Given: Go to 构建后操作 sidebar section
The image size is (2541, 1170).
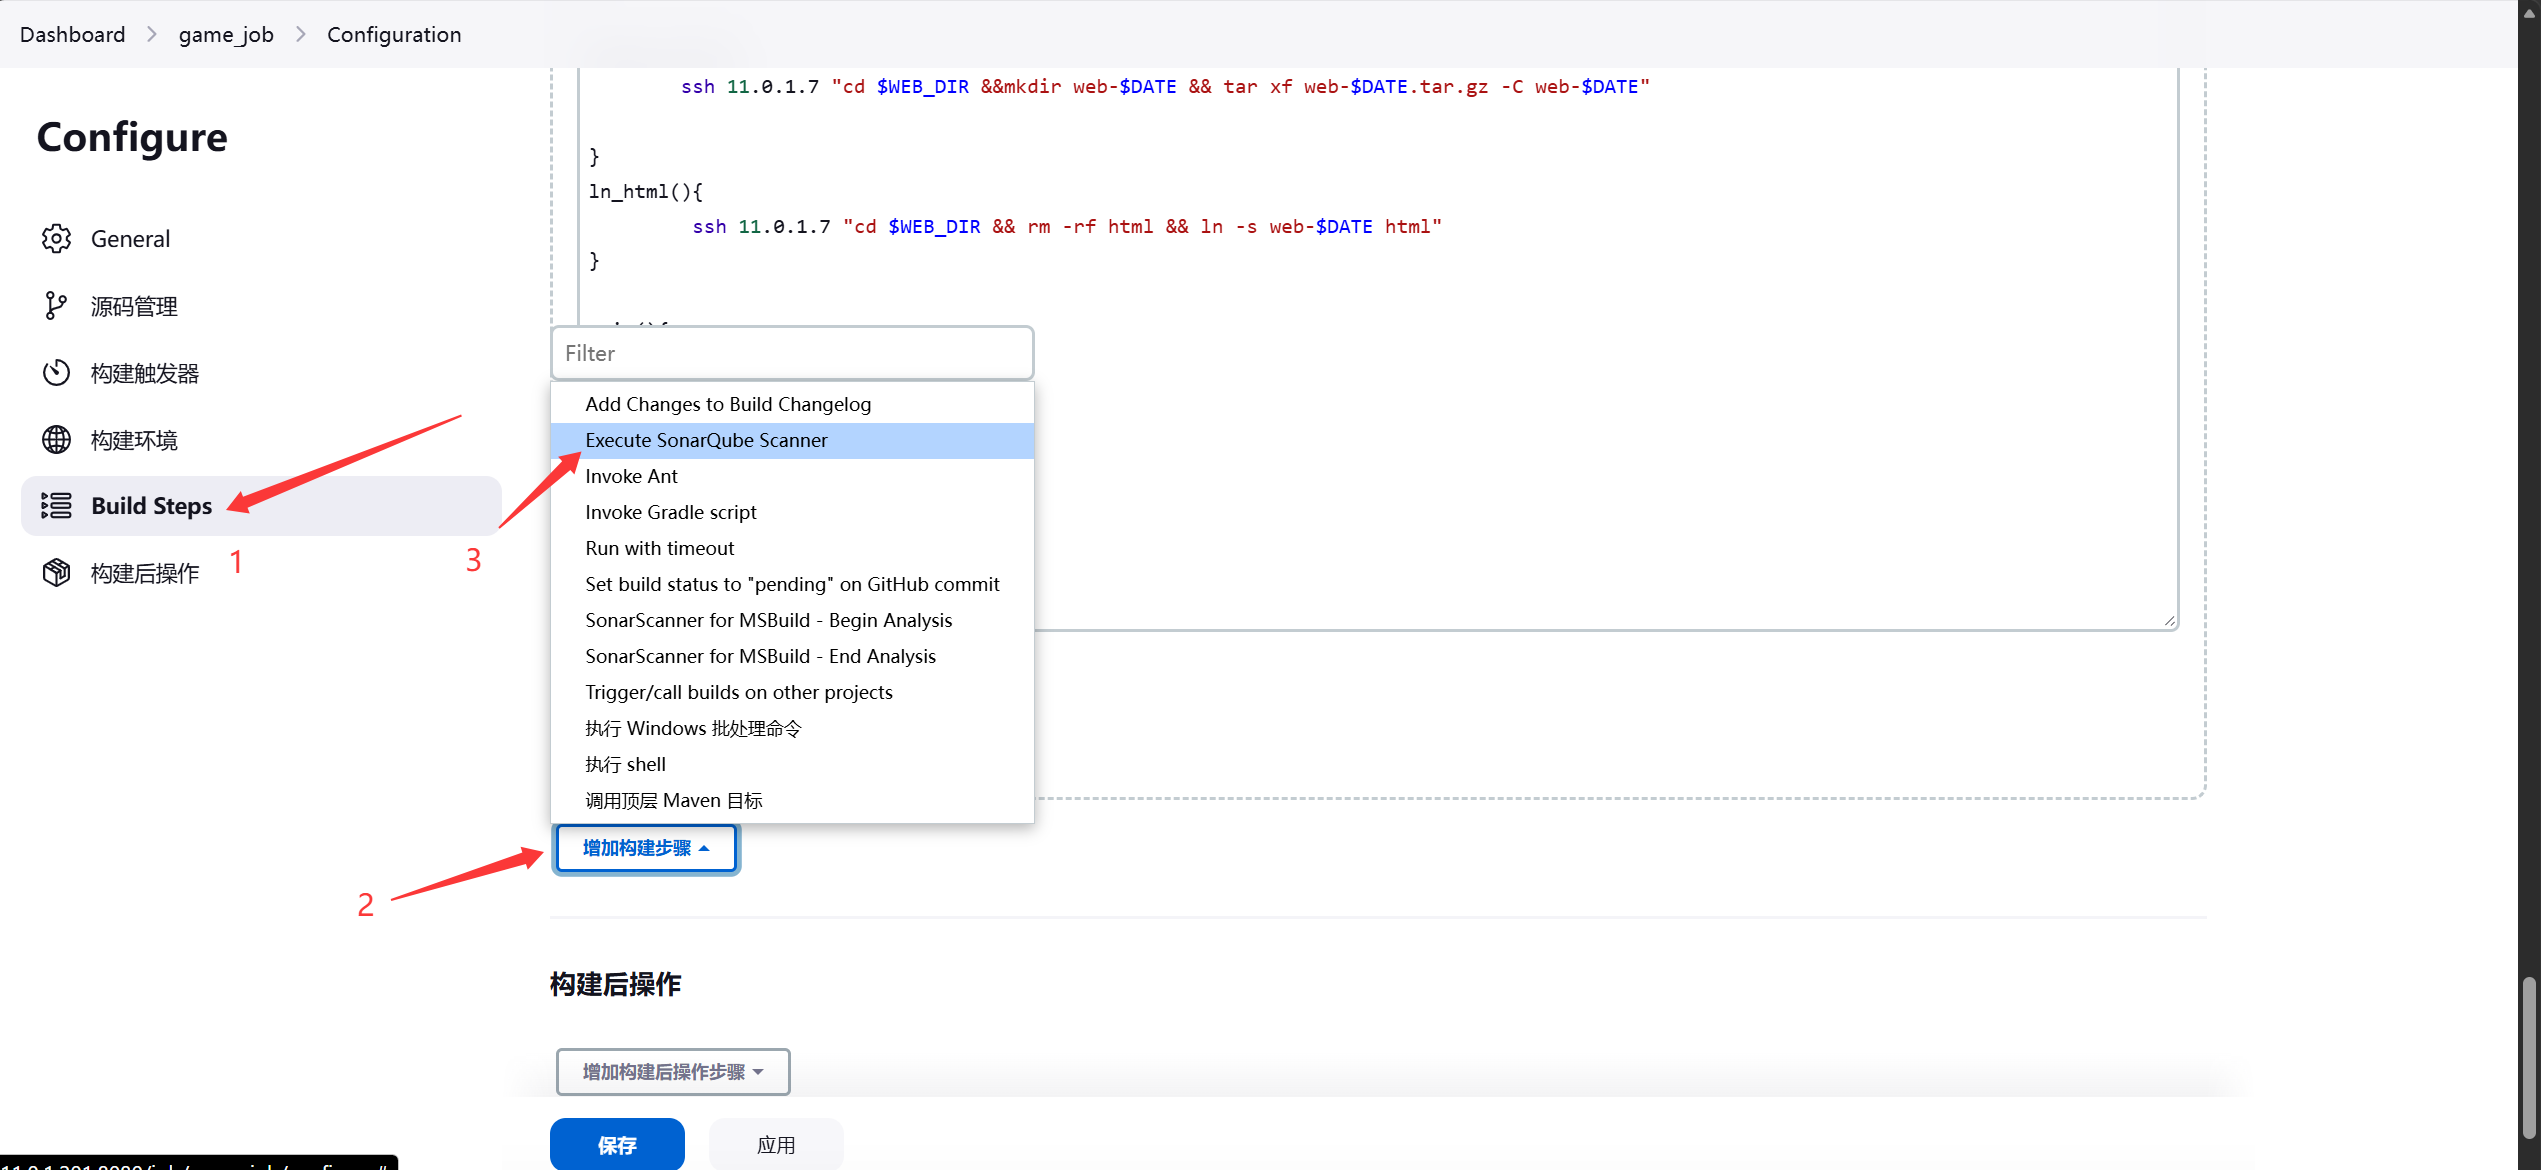Looking at the screenshot, I should (x=145, y=573).
